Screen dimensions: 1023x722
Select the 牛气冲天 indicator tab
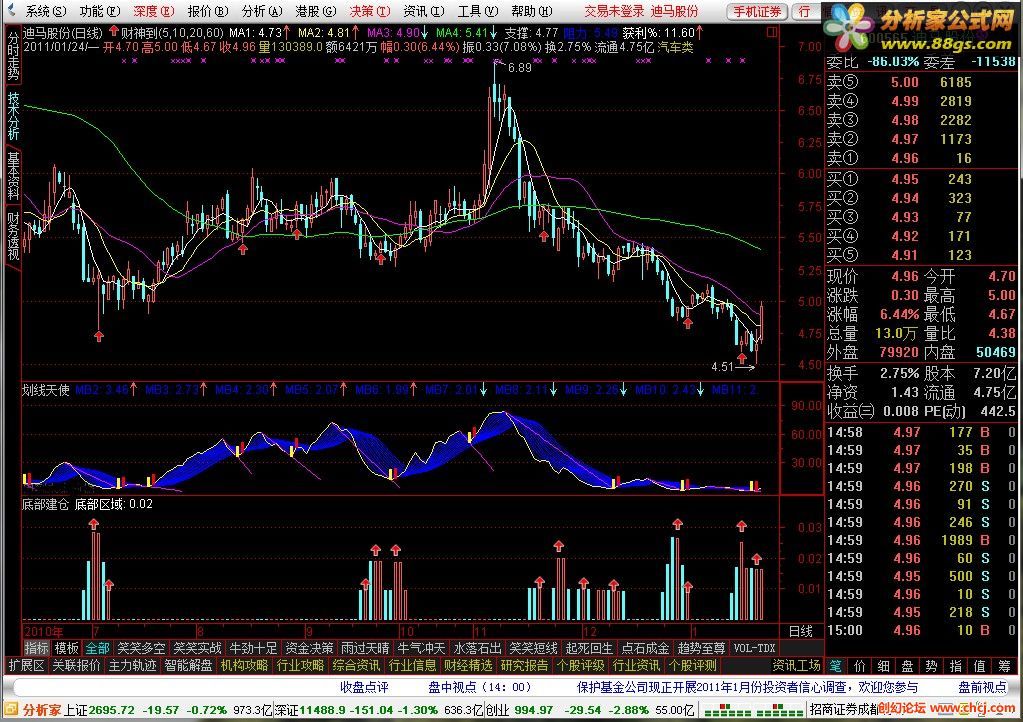[421, 648]
